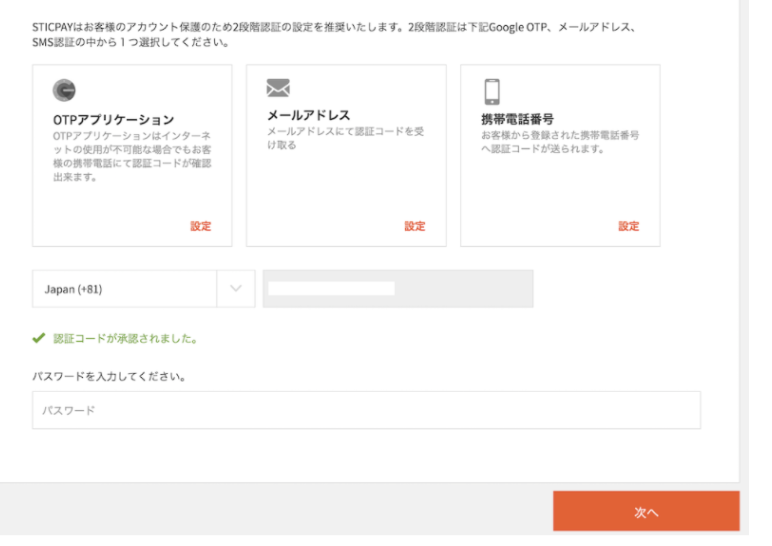
Task: Click the メールアドレスにて認証コード description
Action: point(345,138)
